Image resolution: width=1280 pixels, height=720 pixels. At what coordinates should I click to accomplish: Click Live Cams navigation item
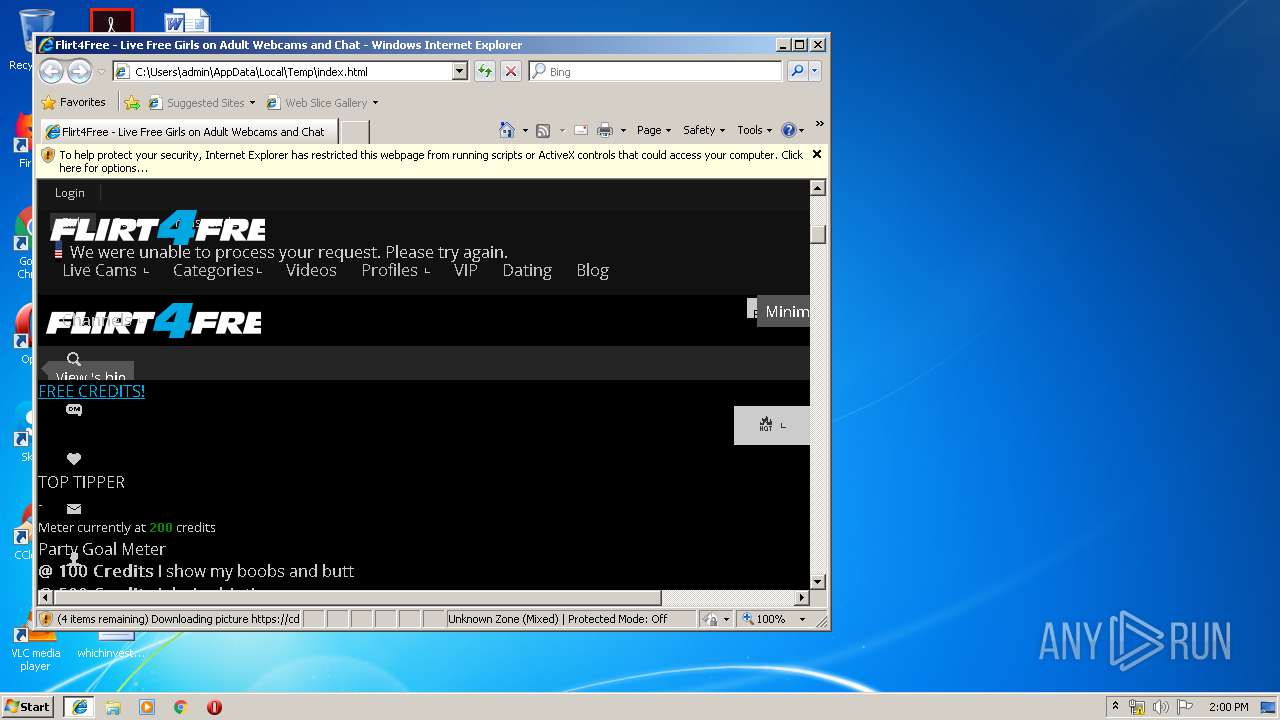(x=105, y=270)
